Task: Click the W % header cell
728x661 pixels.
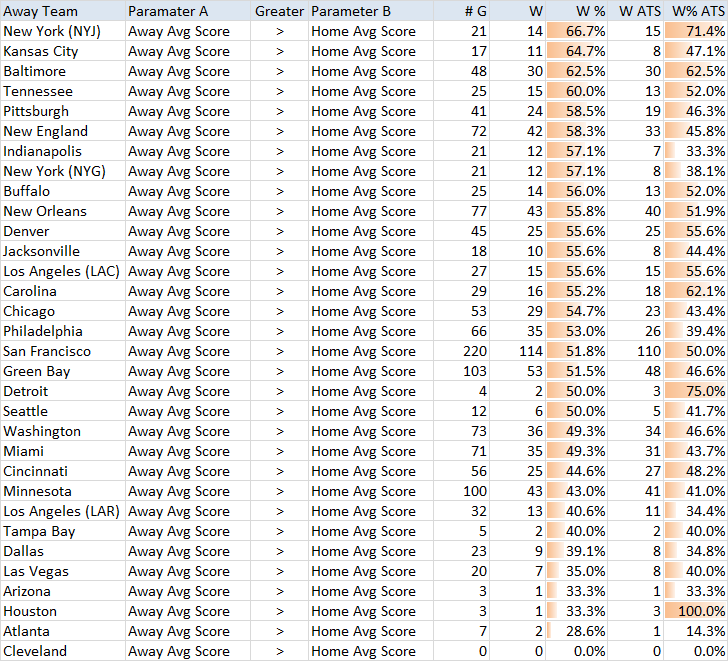Action: (x=577, y=11)
